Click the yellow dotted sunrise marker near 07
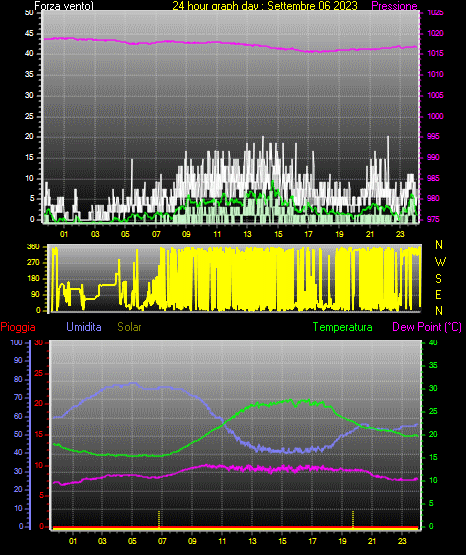The width and height of the screenshot is (466, 555). 159,519
